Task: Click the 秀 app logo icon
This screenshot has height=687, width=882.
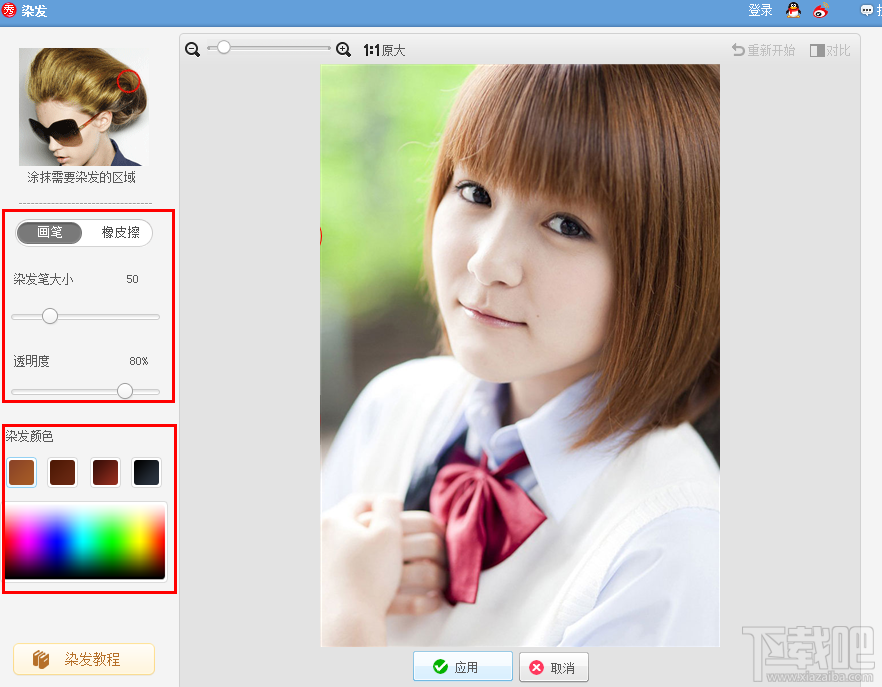Action: 9,10
